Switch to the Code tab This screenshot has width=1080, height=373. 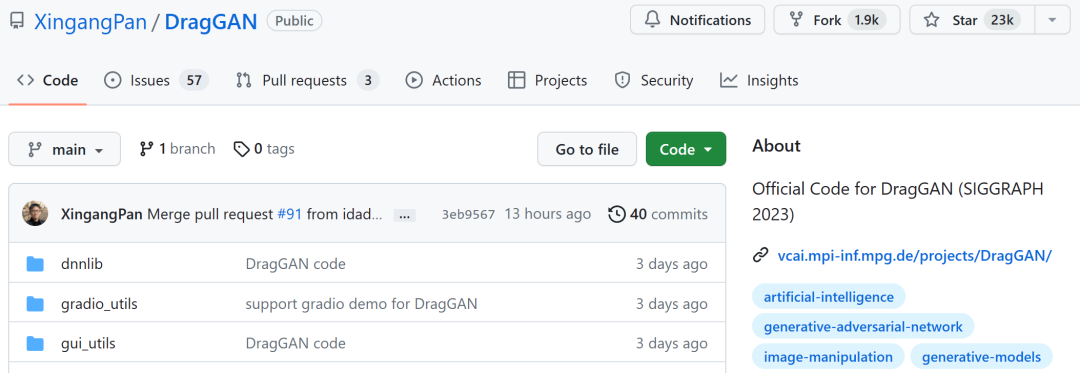[x=48, y=81]
